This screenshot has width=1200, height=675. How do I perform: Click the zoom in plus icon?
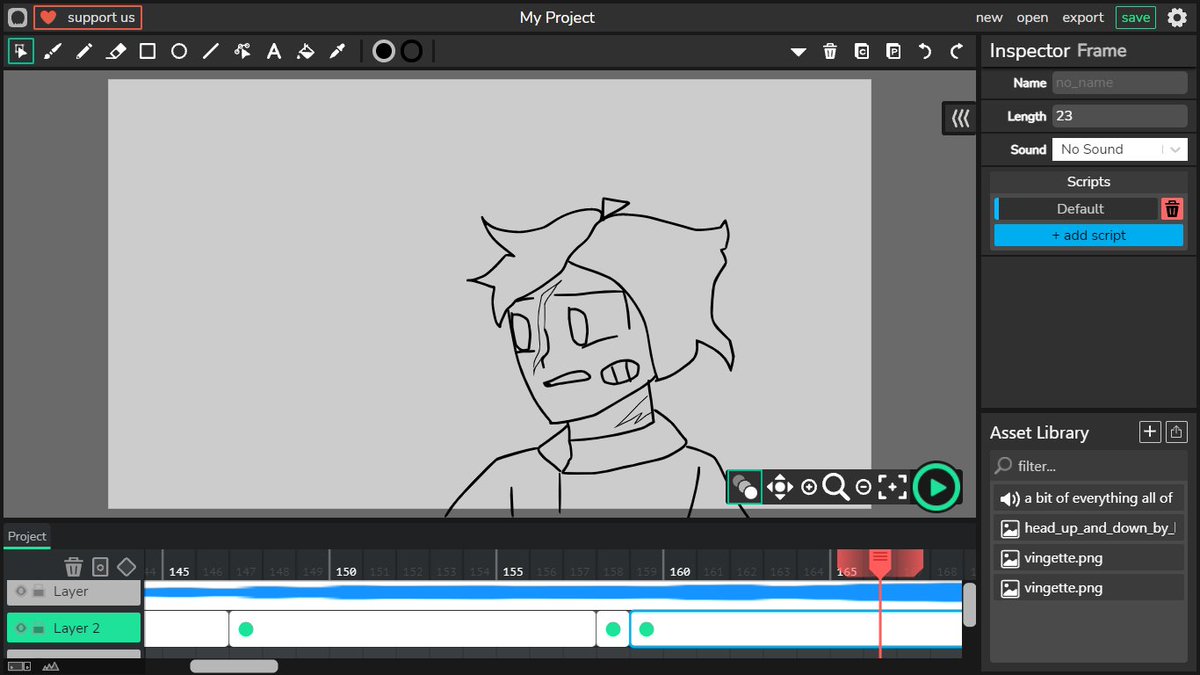pyautogui.click(x=809, y=487)
